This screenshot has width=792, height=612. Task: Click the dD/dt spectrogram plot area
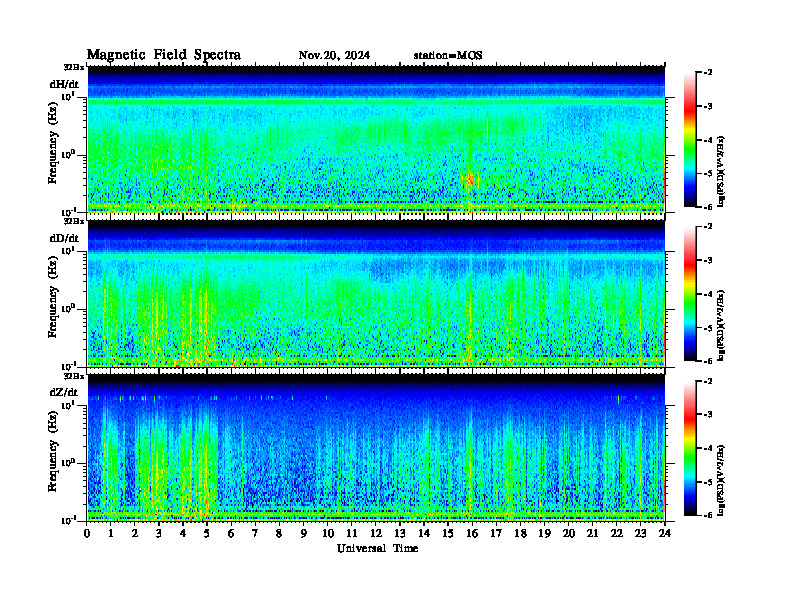pos(376,294)
